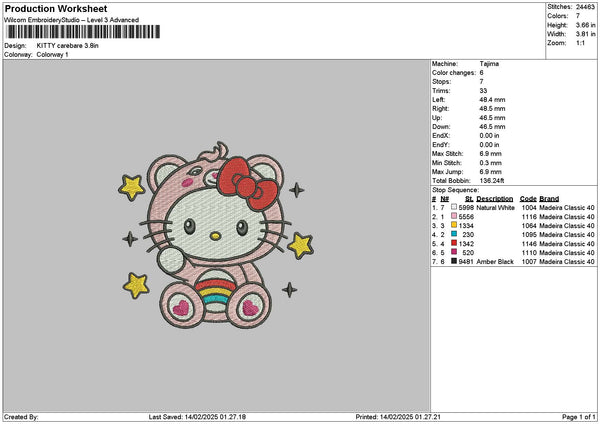Screen dimensions: 600x424
Task: Select the 'EndX:' label
Action: [441, 136]
